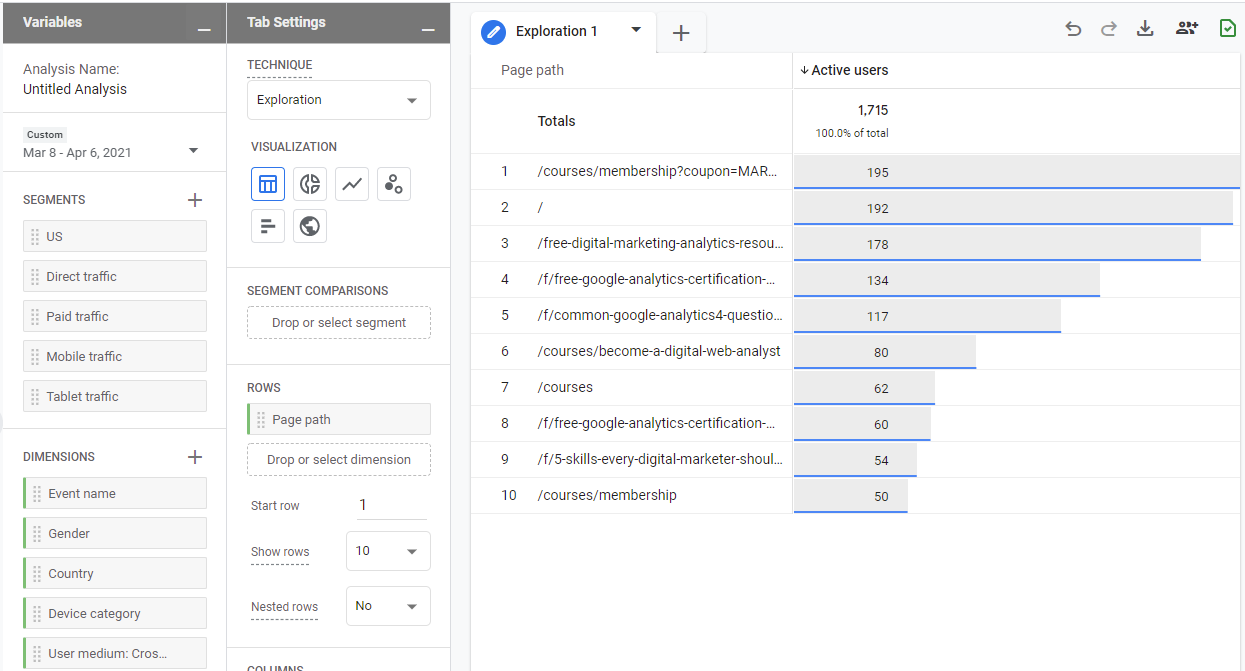Add a new exploration tab

pos(681,33)
